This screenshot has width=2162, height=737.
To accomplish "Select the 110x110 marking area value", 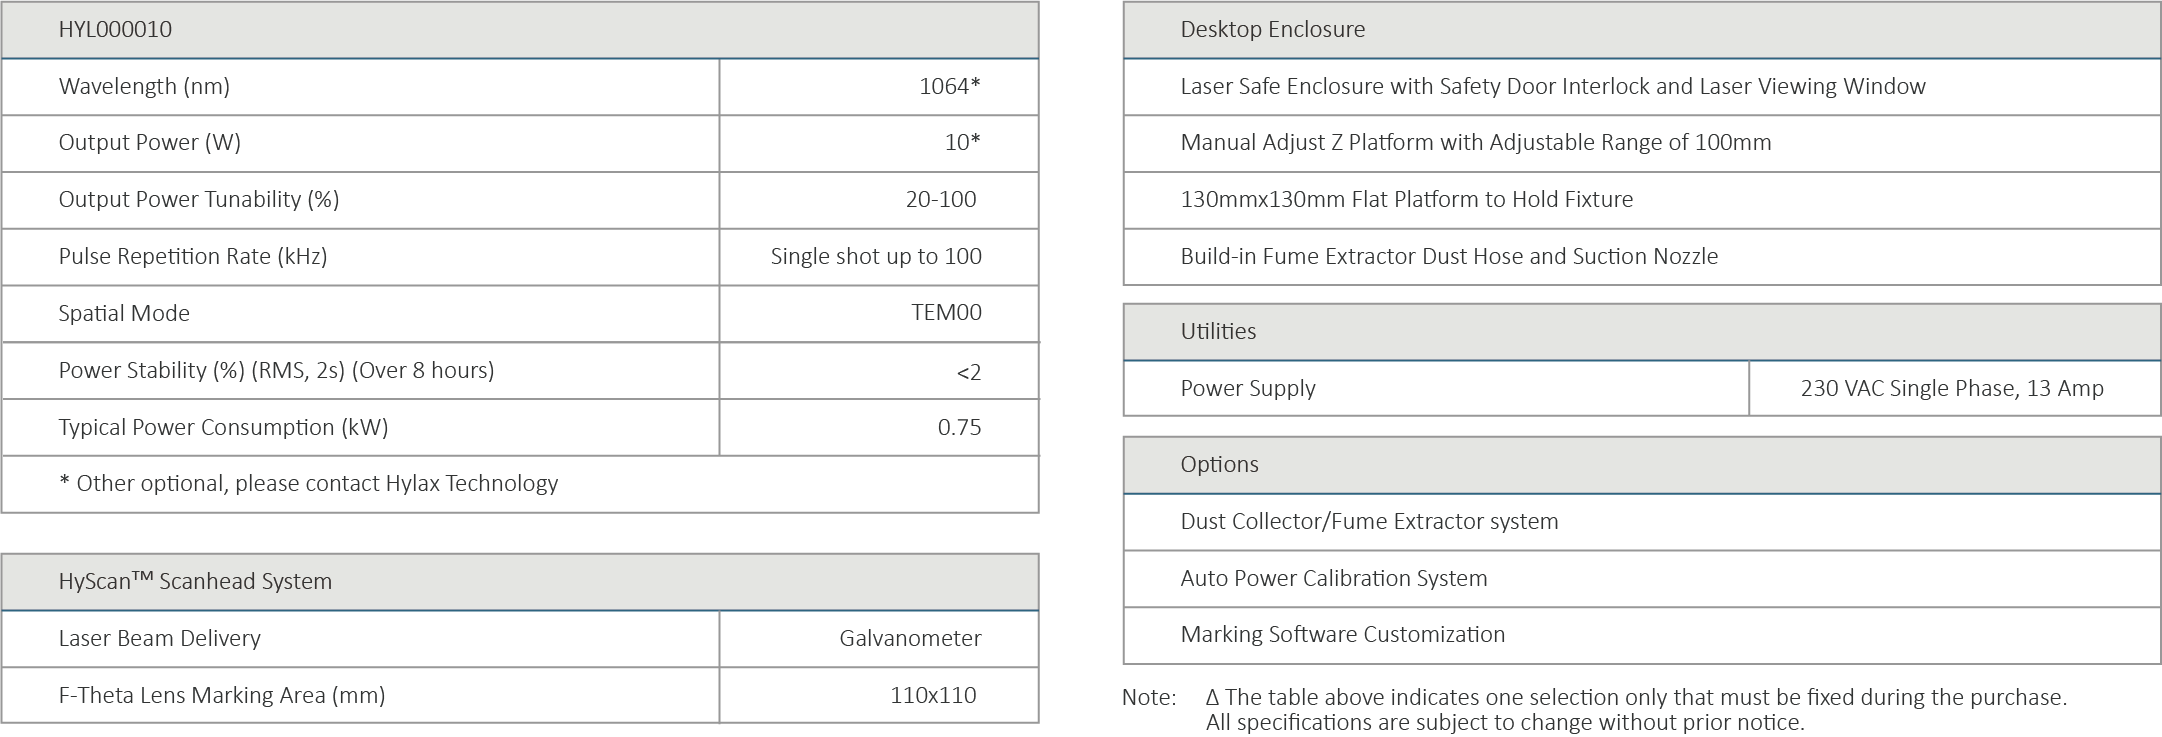I will click(x=933, y=695).
